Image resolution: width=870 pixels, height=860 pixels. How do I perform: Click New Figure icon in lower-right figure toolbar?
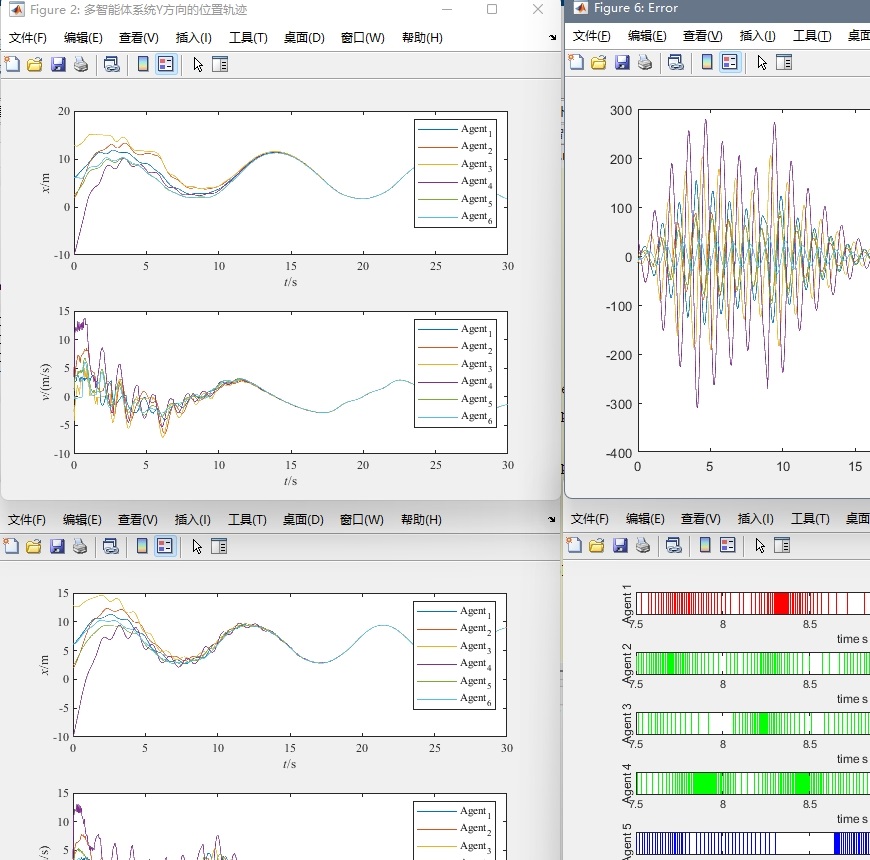click(575, 545)
